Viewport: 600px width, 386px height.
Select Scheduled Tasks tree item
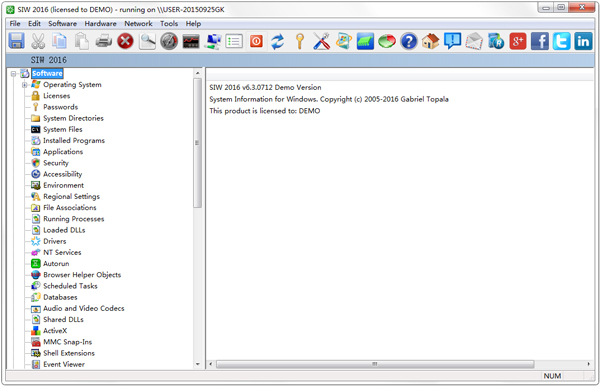[x=70, y=286]
